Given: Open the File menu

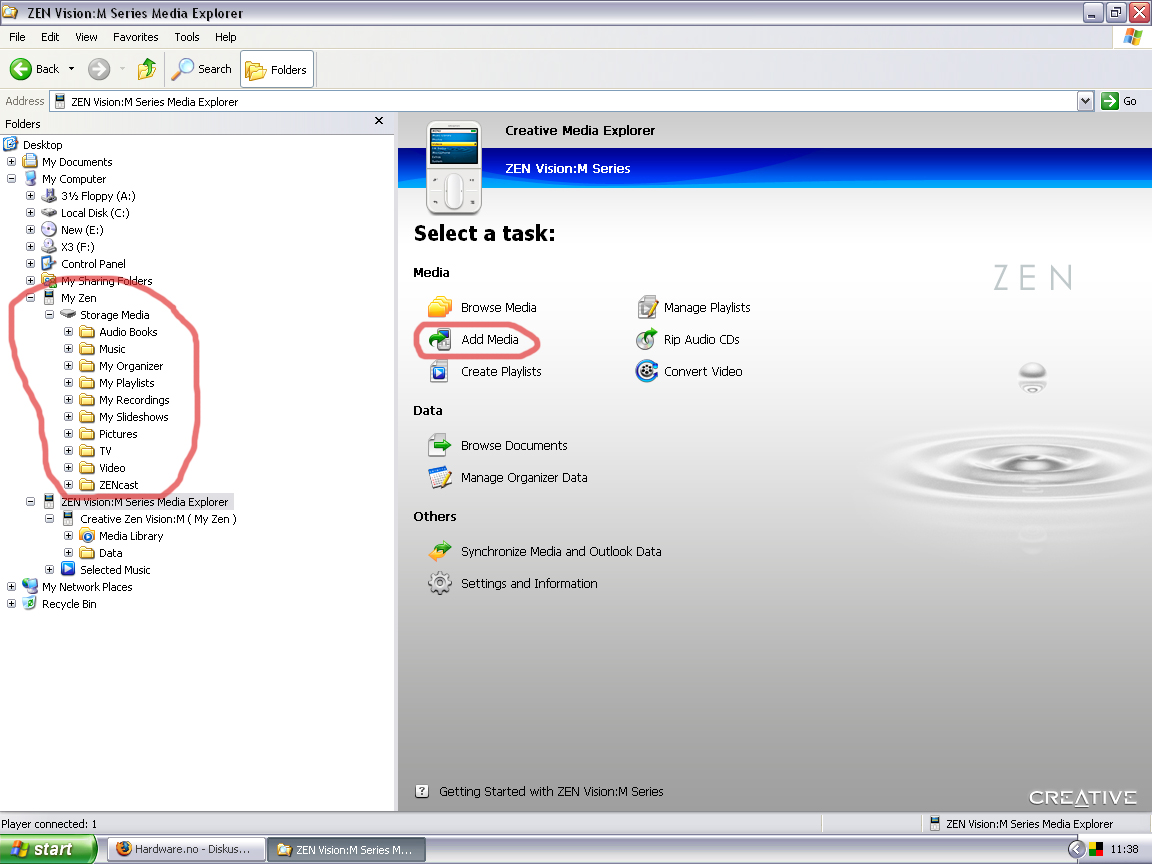Looking at the screenshot, I should coord(17,37).
